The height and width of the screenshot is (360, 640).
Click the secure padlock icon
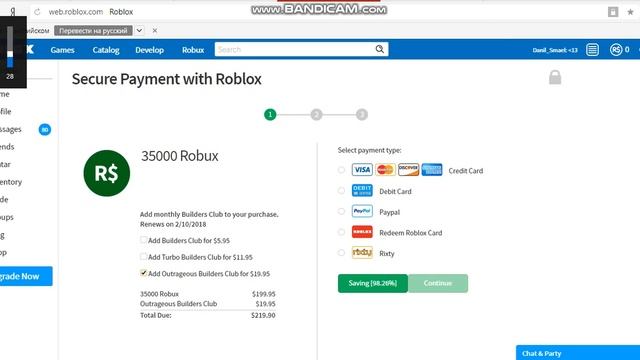coord(555,77)
